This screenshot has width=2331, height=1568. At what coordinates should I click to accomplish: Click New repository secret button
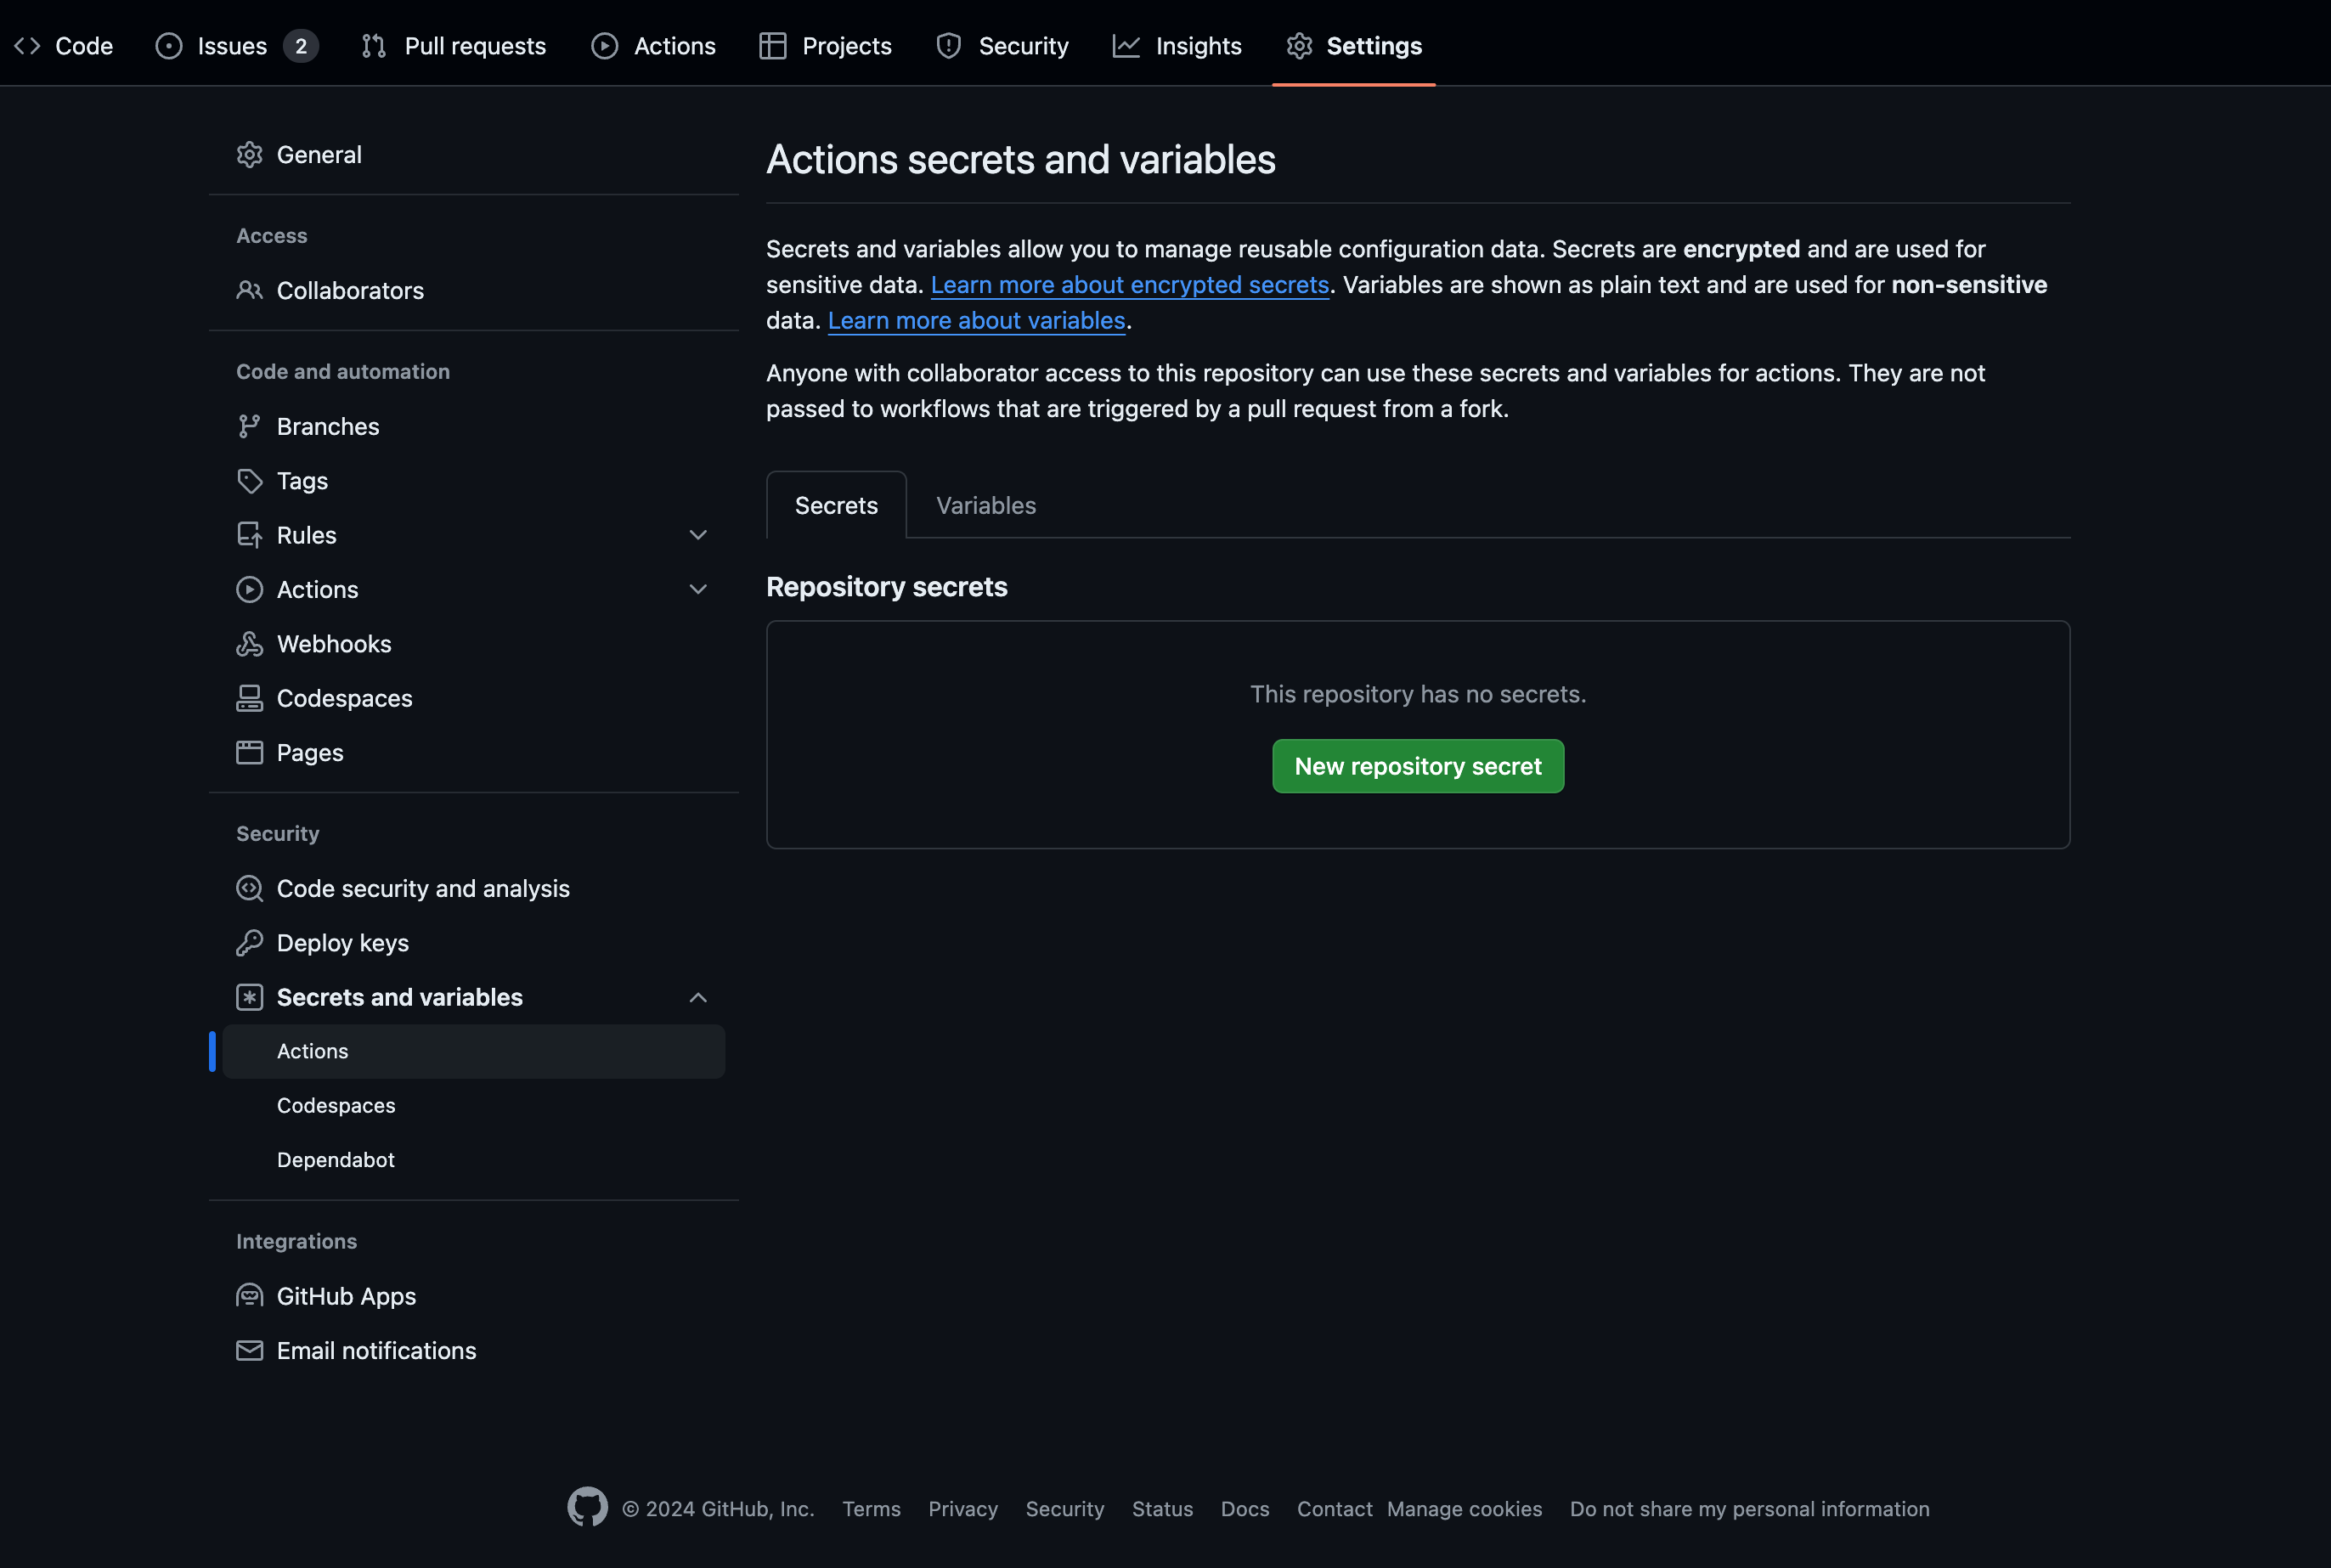(x=1417, y=767)
